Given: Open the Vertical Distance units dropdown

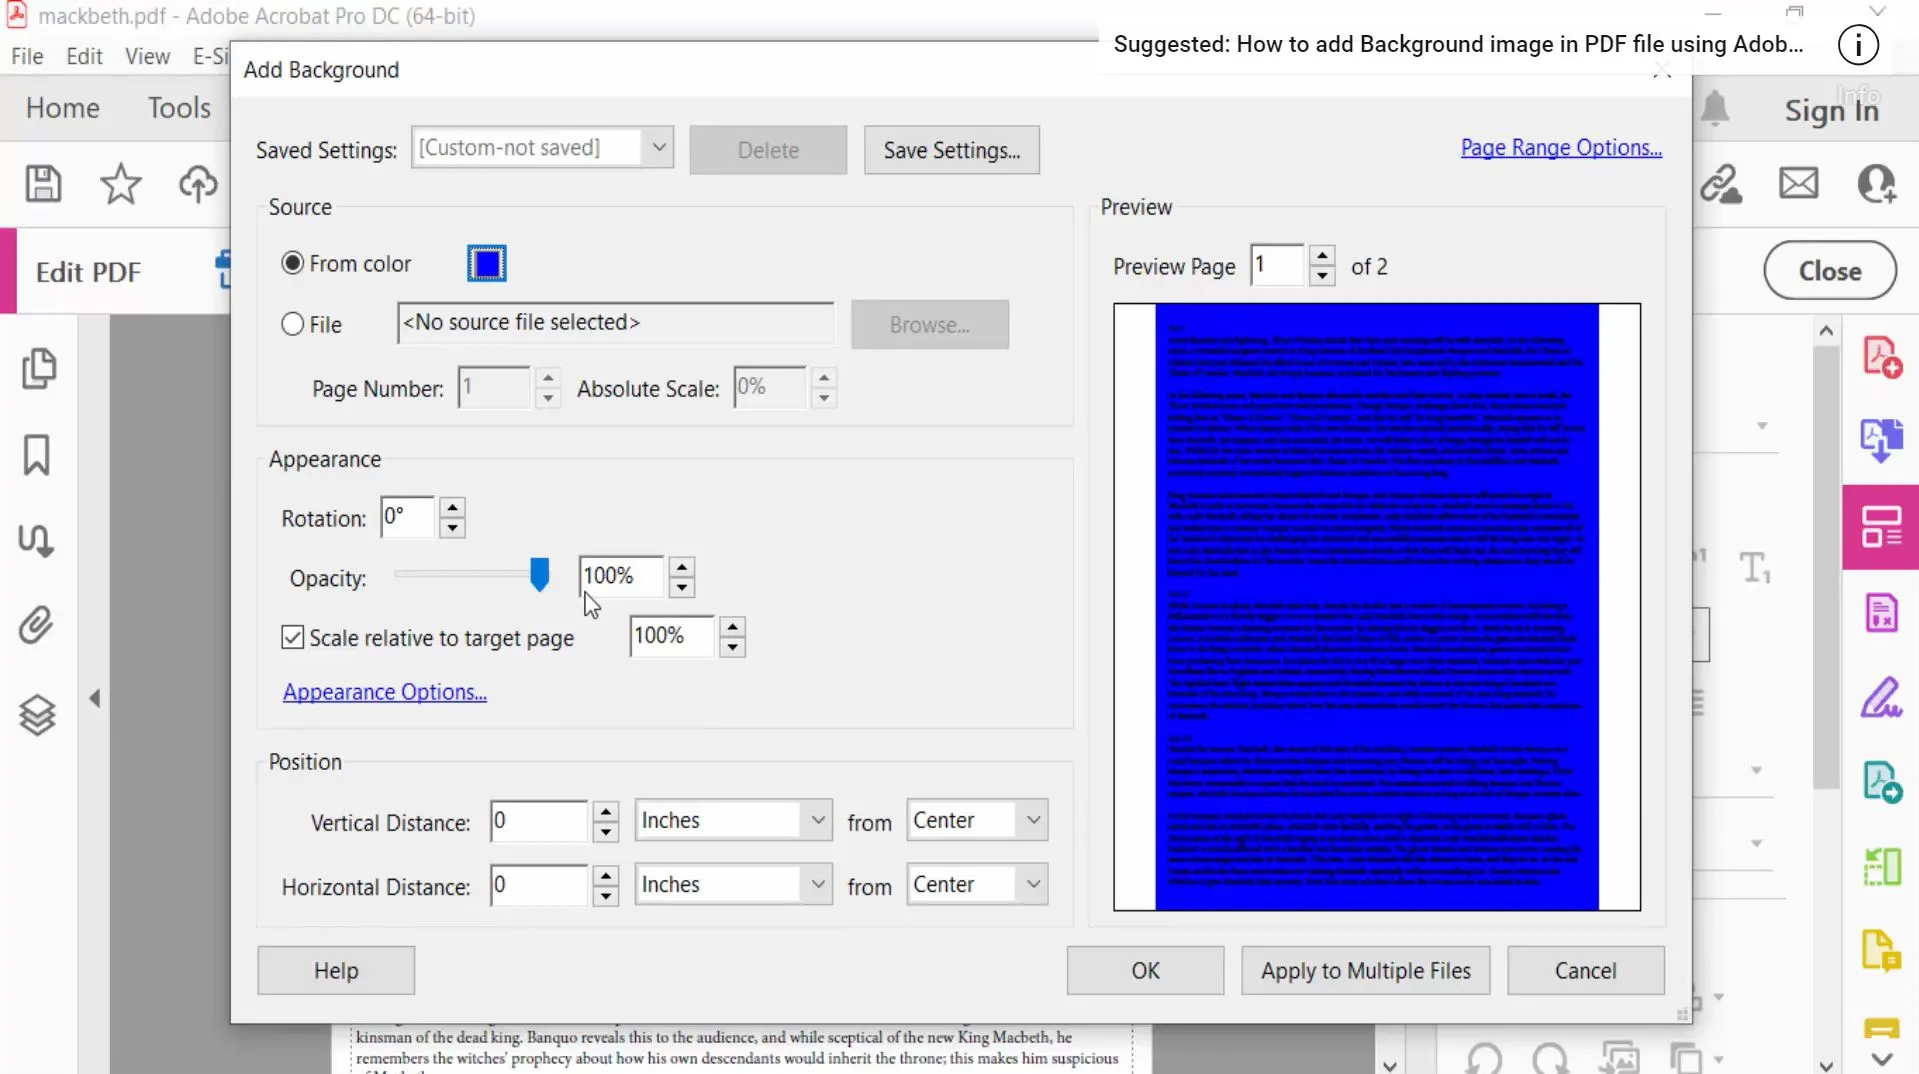Looking at the screenshot, I should 817,819.
